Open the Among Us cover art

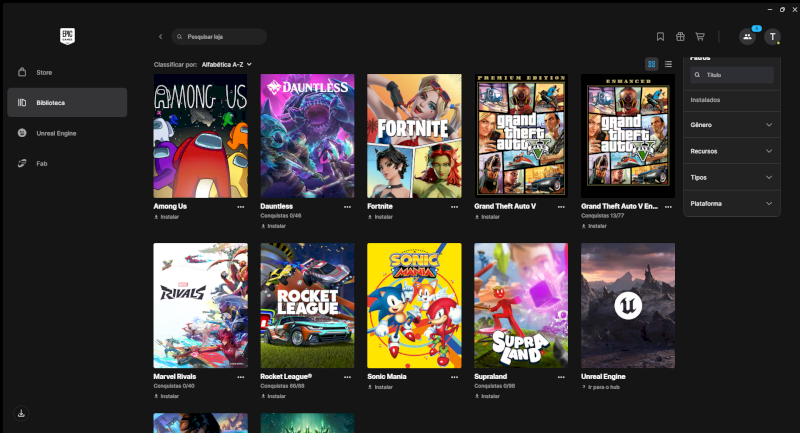pyautogui.click(x=201, y=136)
